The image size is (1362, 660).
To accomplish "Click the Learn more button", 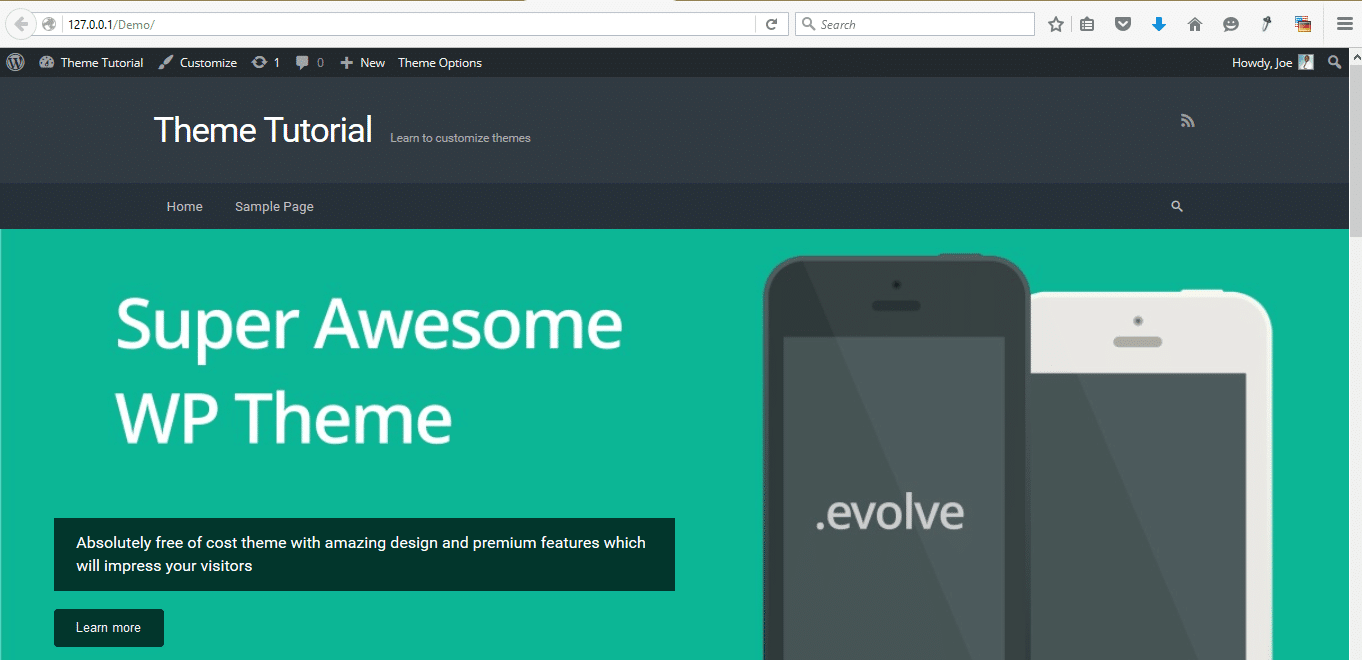I will [109, 628].
